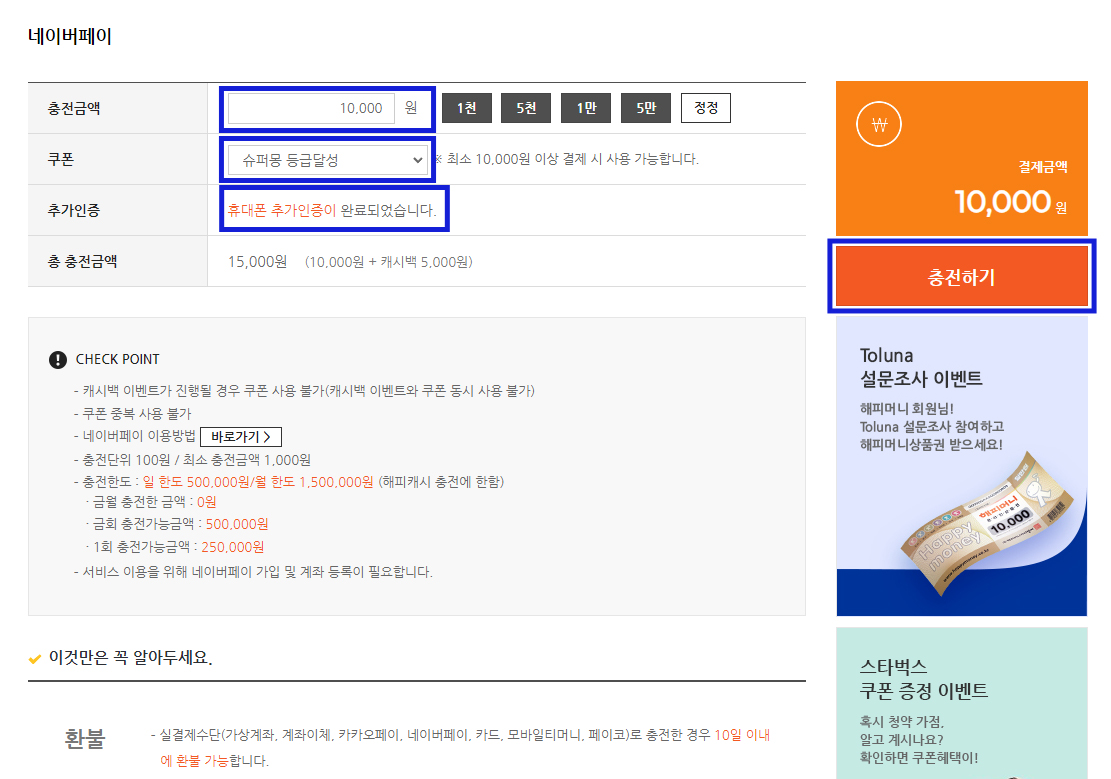
Task: Open the 슈퍼몽 등급달성 coupon dropdown
Action: pos(327,160)
